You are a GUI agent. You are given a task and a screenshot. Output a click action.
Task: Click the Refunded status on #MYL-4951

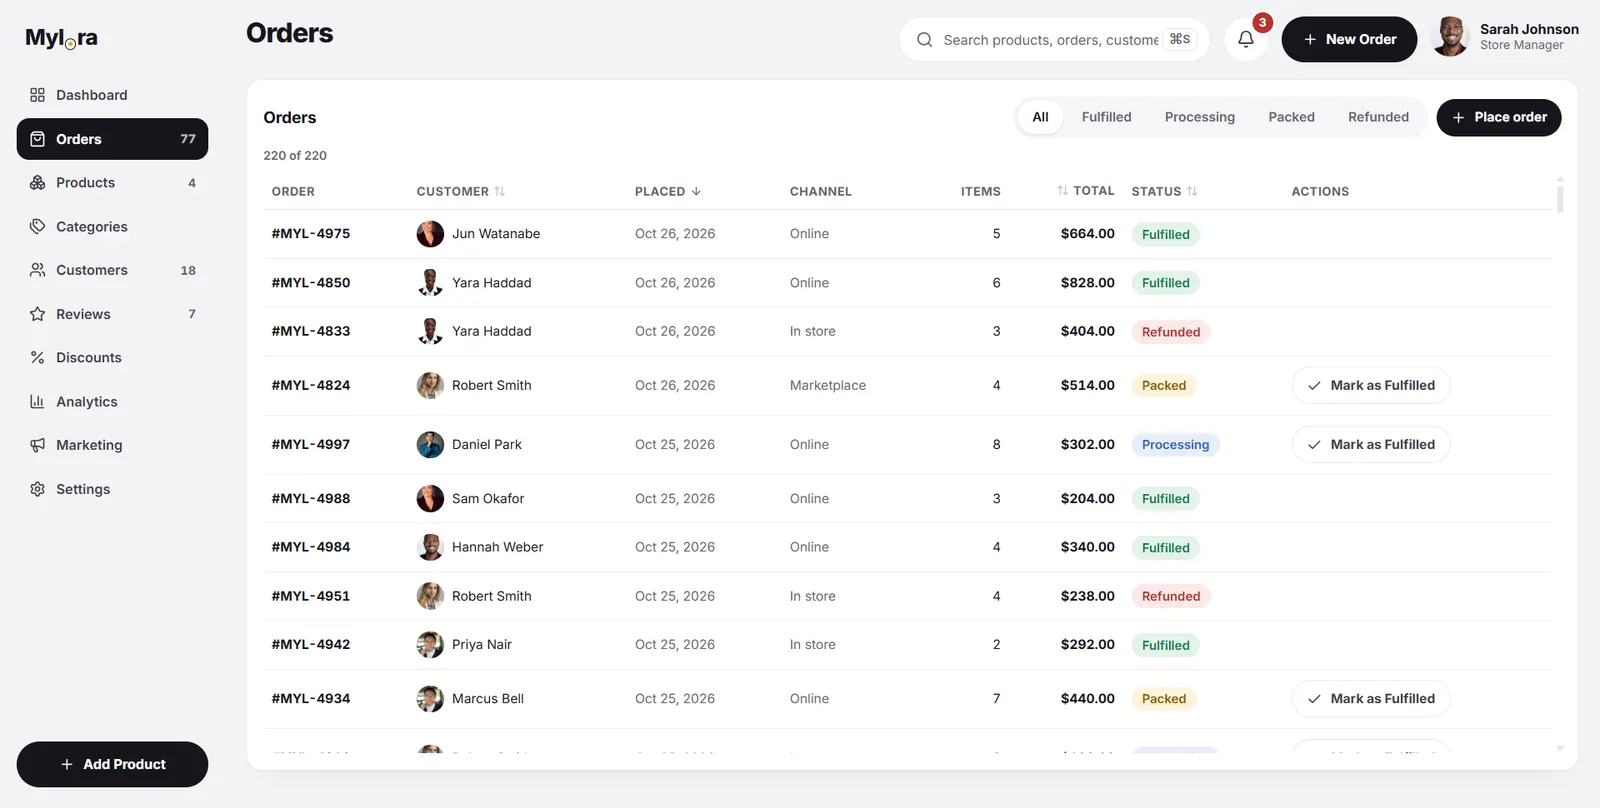pos(1170,596)
